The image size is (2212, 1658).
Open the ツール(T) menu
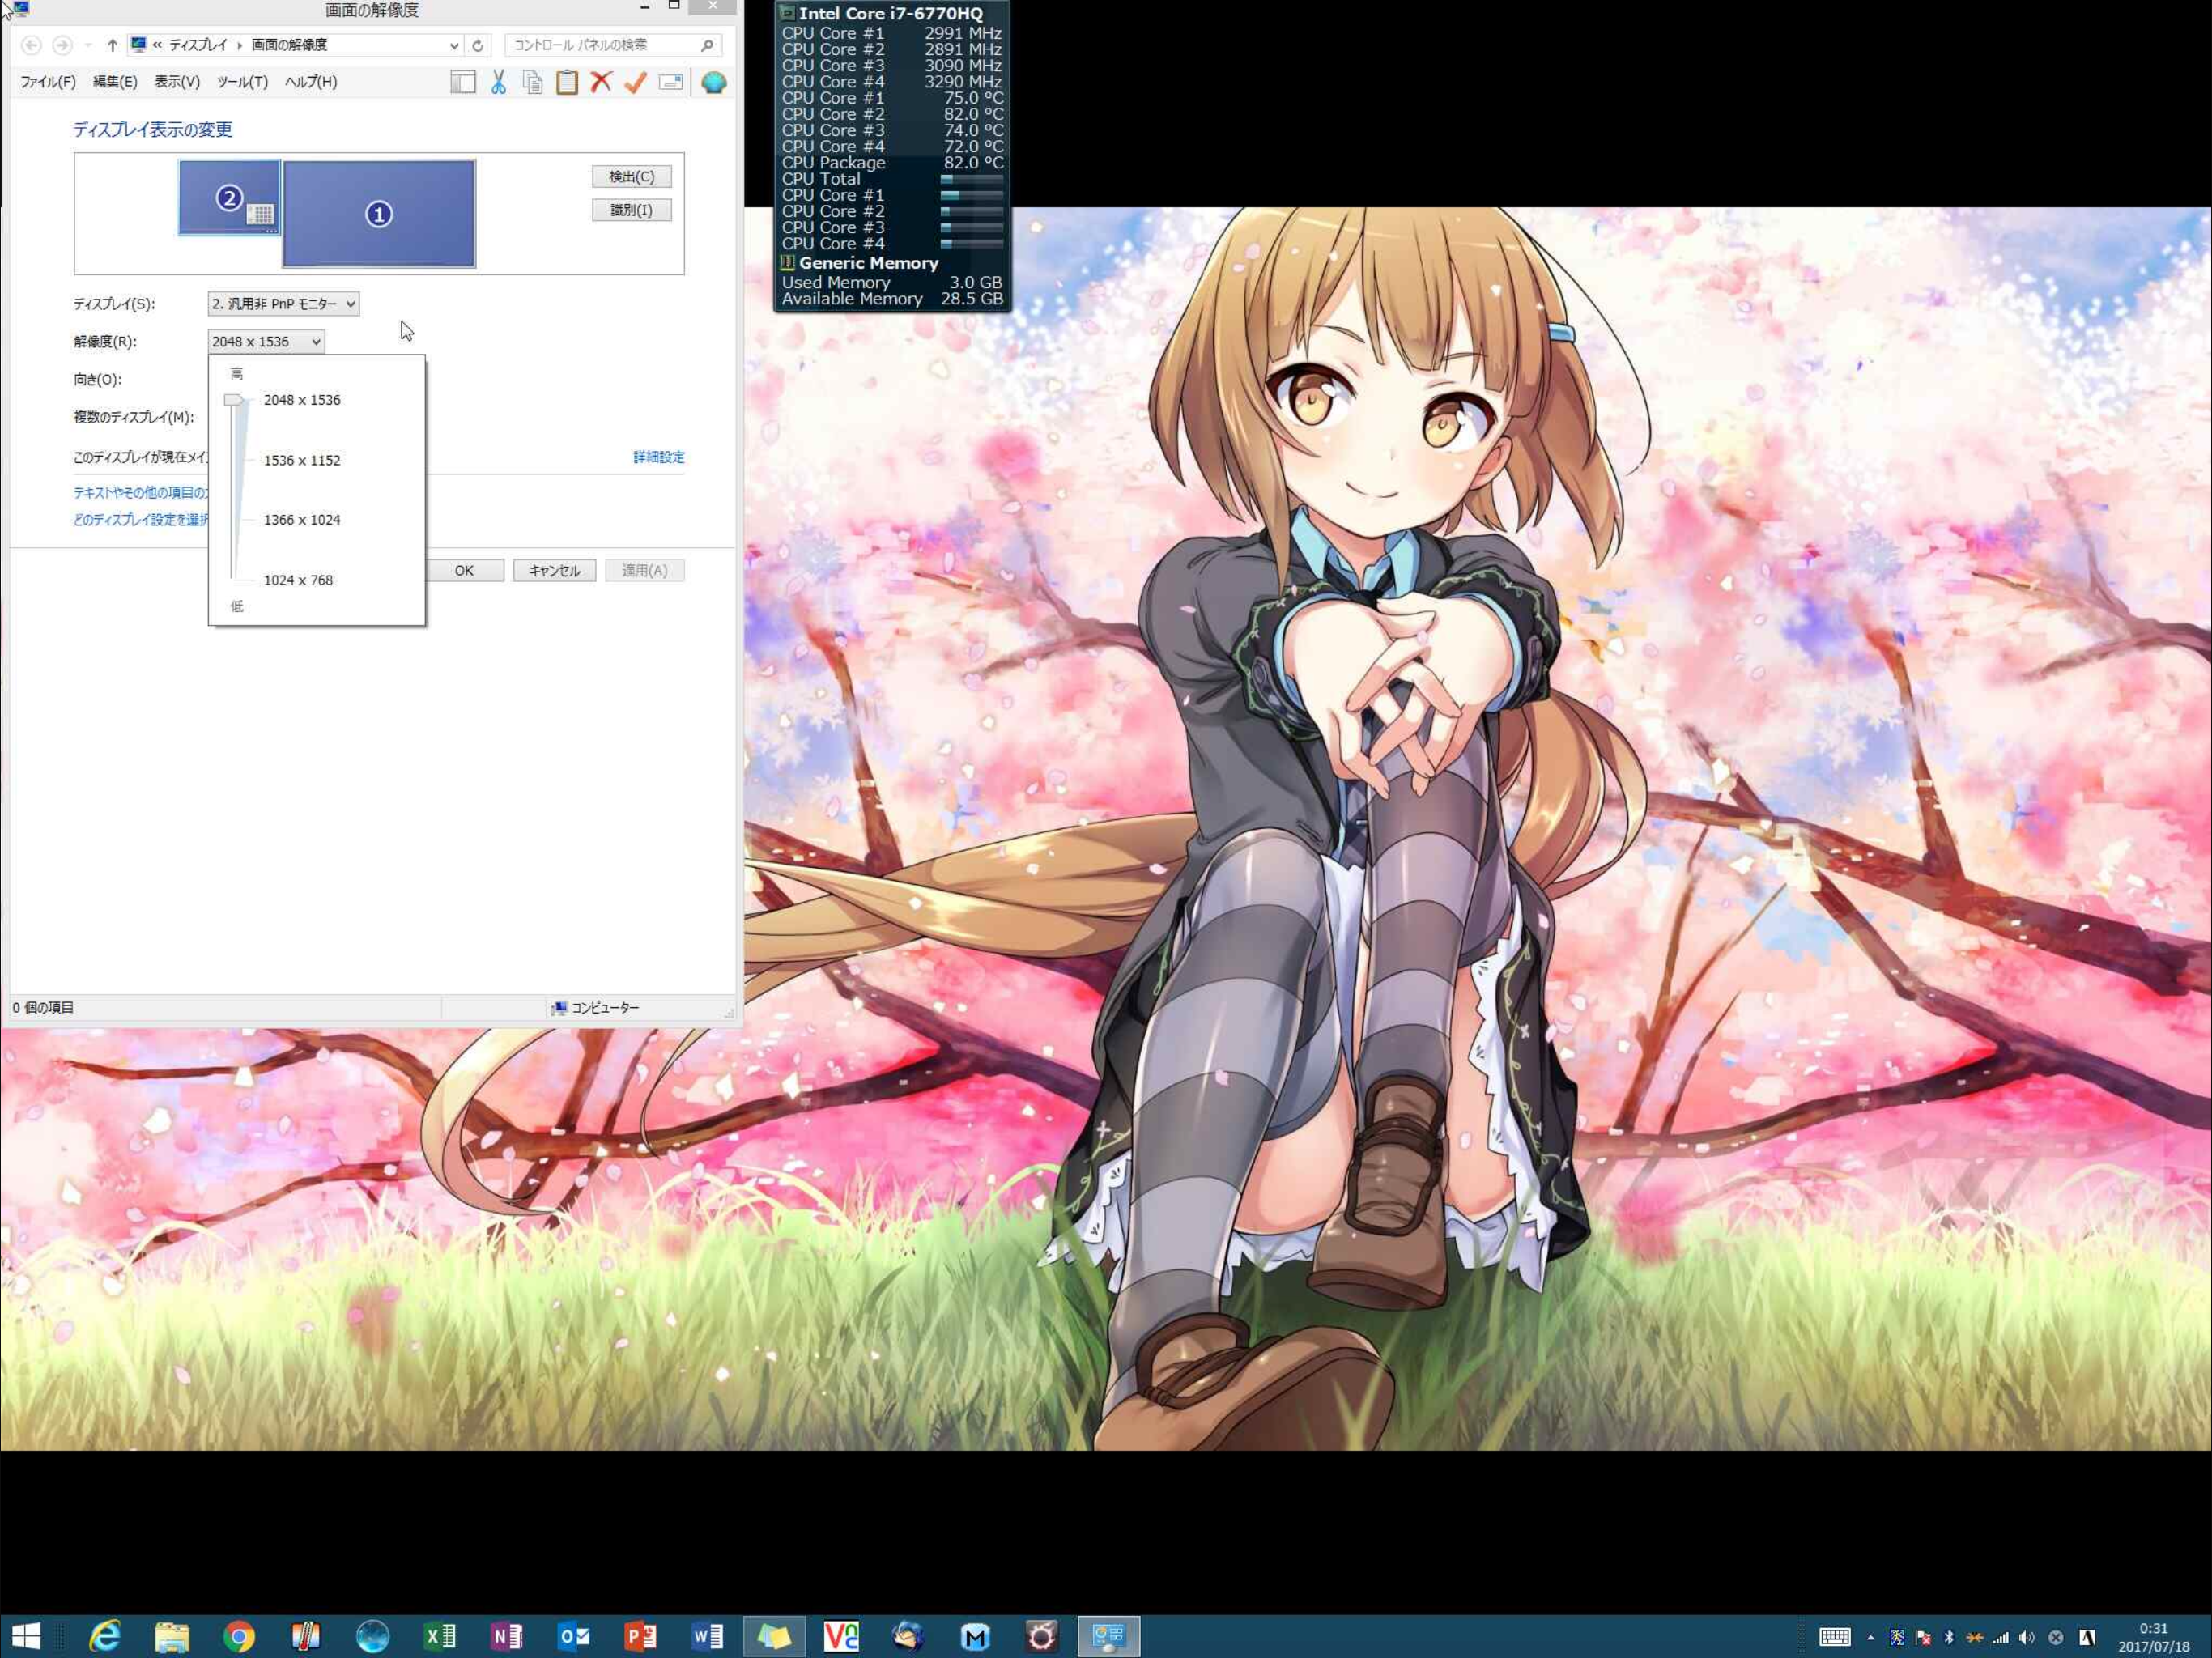(242, 82)
